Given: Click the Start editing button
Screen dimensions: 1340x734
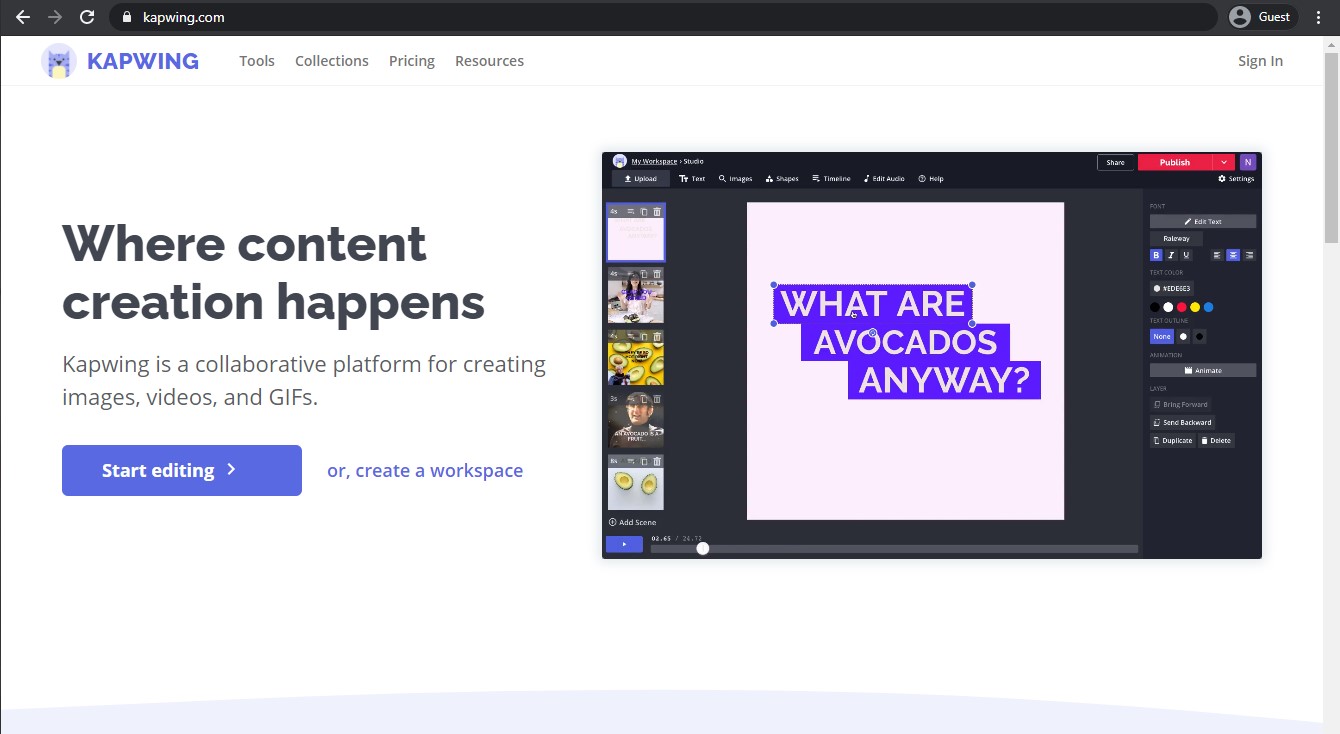Looking at the screenshot, I should point(182,470).
